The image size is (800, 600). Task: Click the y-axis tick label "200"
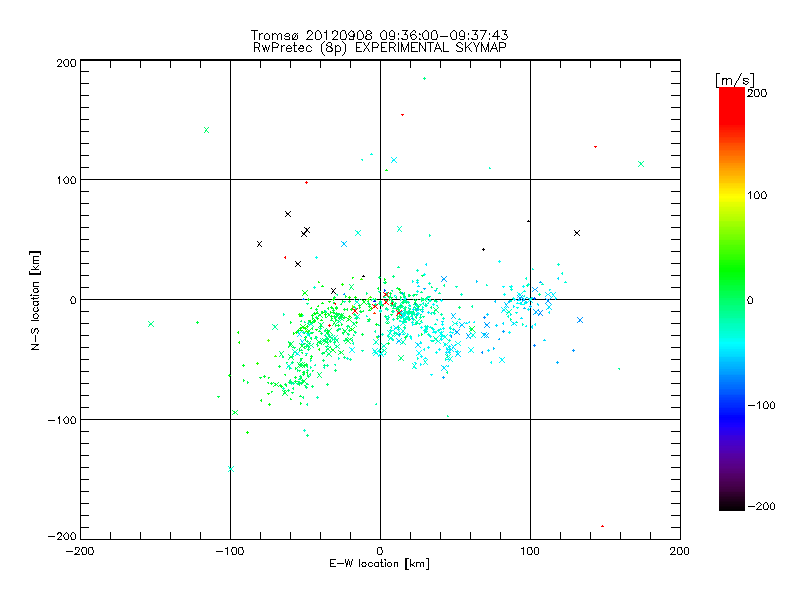click(66, 63)
